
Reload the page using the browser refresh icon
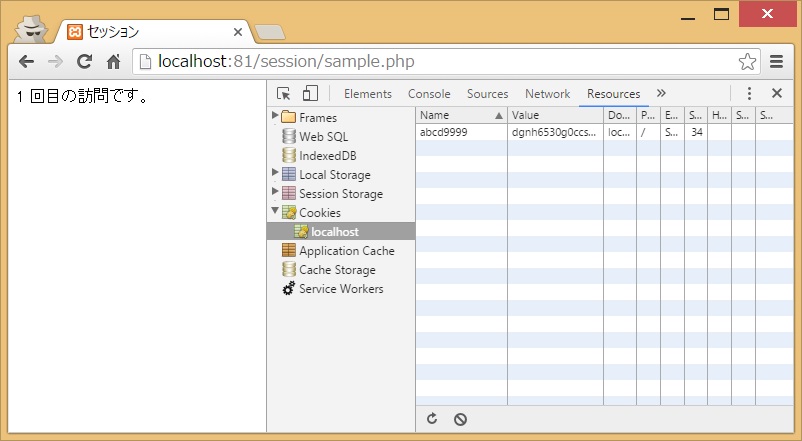(x=84, y=62)
